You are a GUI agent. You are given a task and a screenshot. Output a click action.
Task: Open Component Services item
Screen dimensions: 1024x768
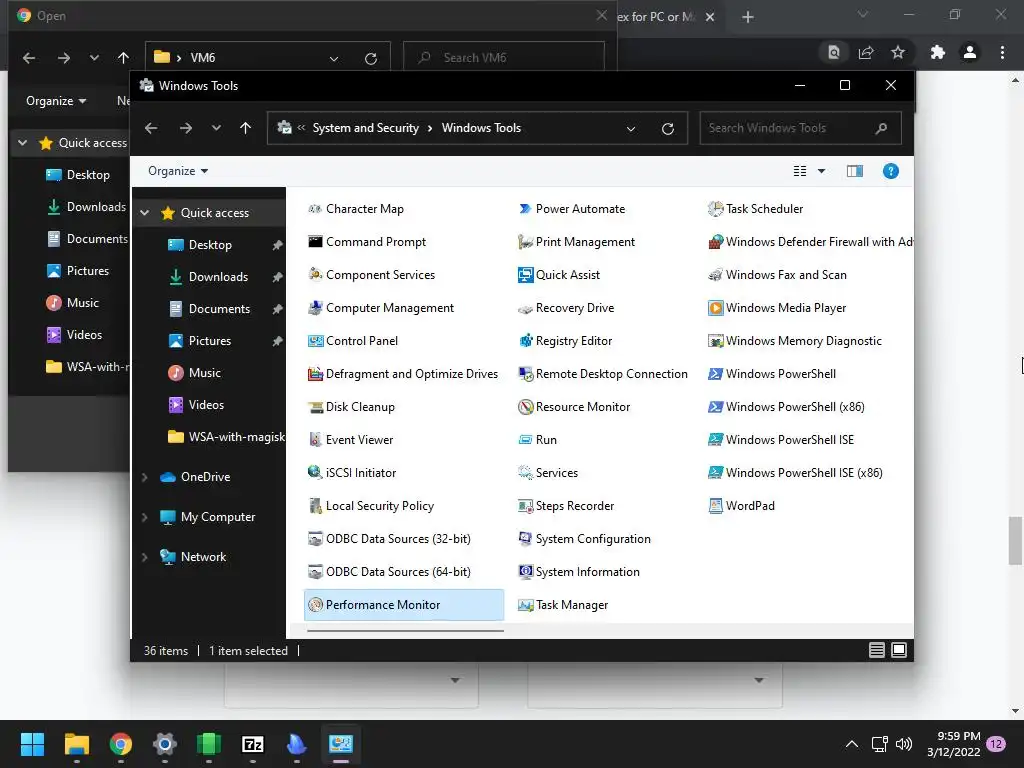372,275
